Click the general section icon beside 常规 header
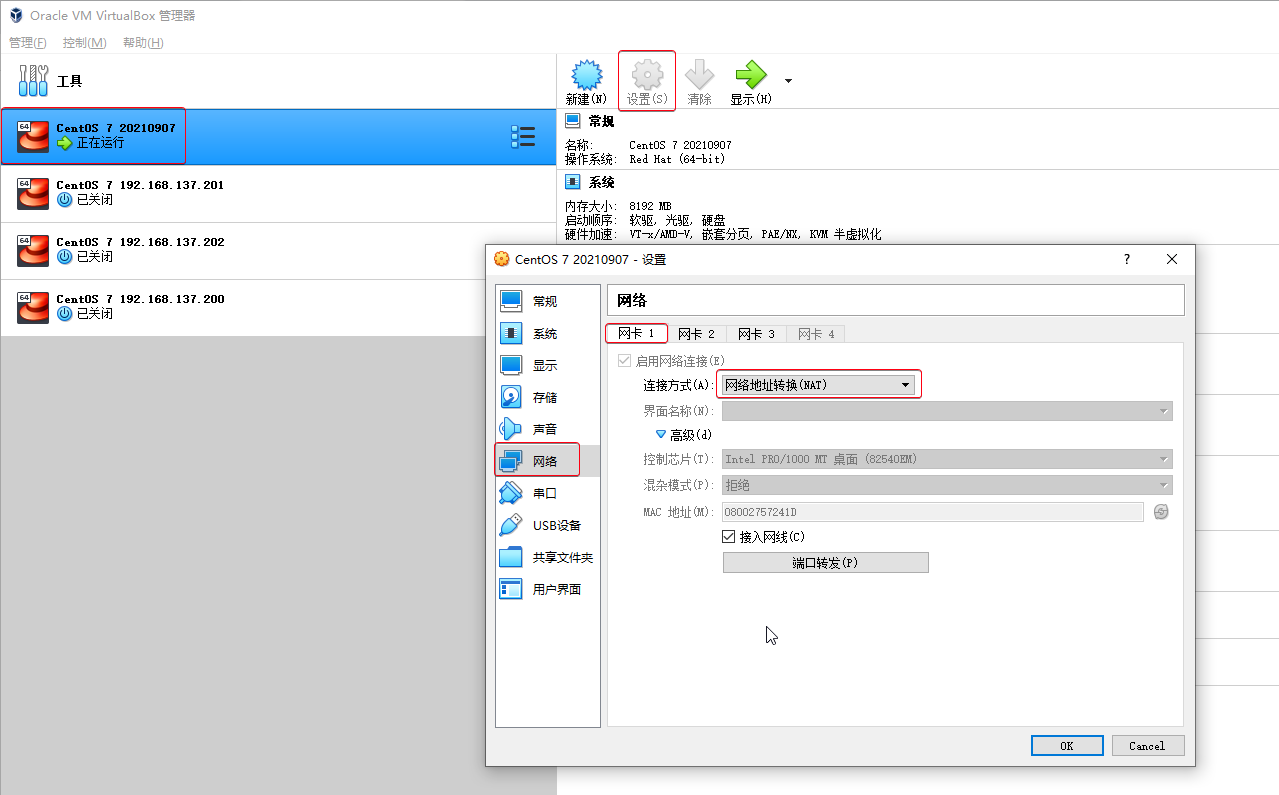The height and width of the screenshot is (795, 1279). click(x=573, y=121)
